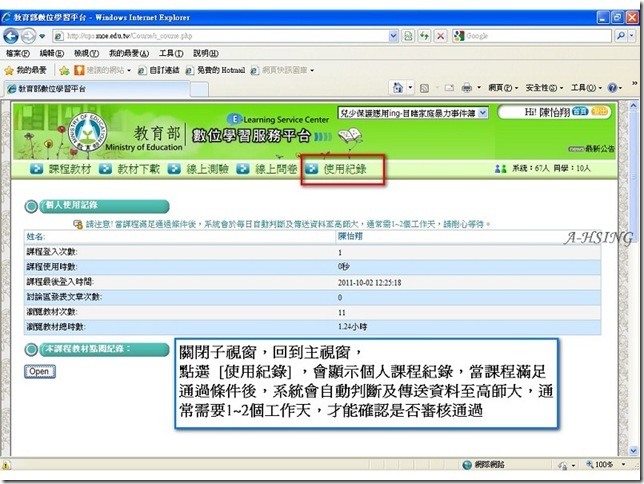Click the green refresh page icon
644x484 pixels.
[x=424, y=36]
